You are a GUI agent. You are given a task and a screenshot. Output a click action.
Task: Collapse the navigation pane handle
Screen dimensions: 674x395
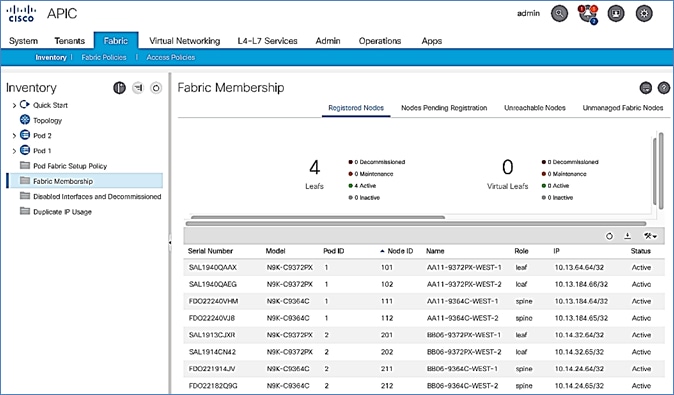(x=170, y=243)
